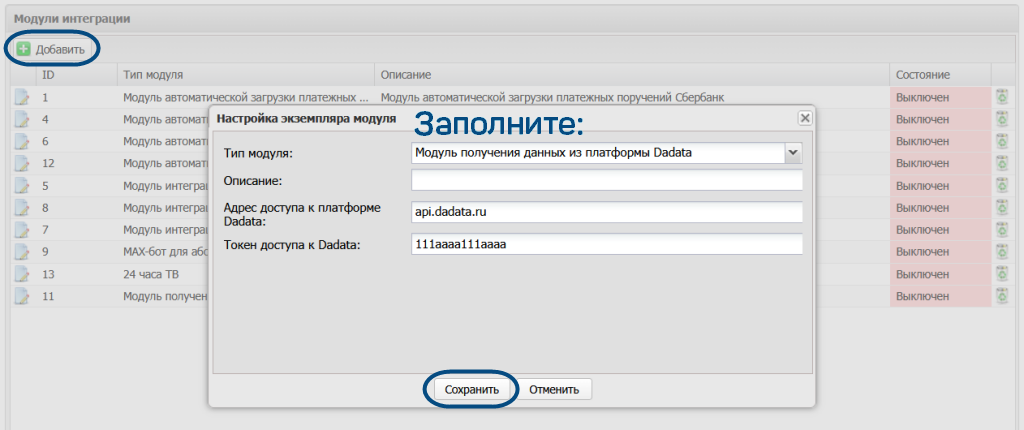Open the editor for row ID 9

pos(22,252)
